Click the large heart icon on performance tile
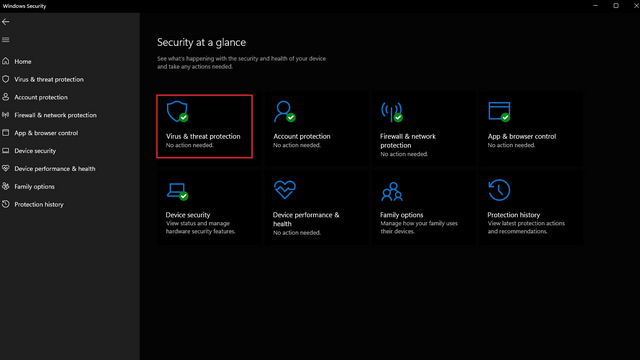This screenshot has height=360, width=640. pyautogui.click(x=284, y=190)
